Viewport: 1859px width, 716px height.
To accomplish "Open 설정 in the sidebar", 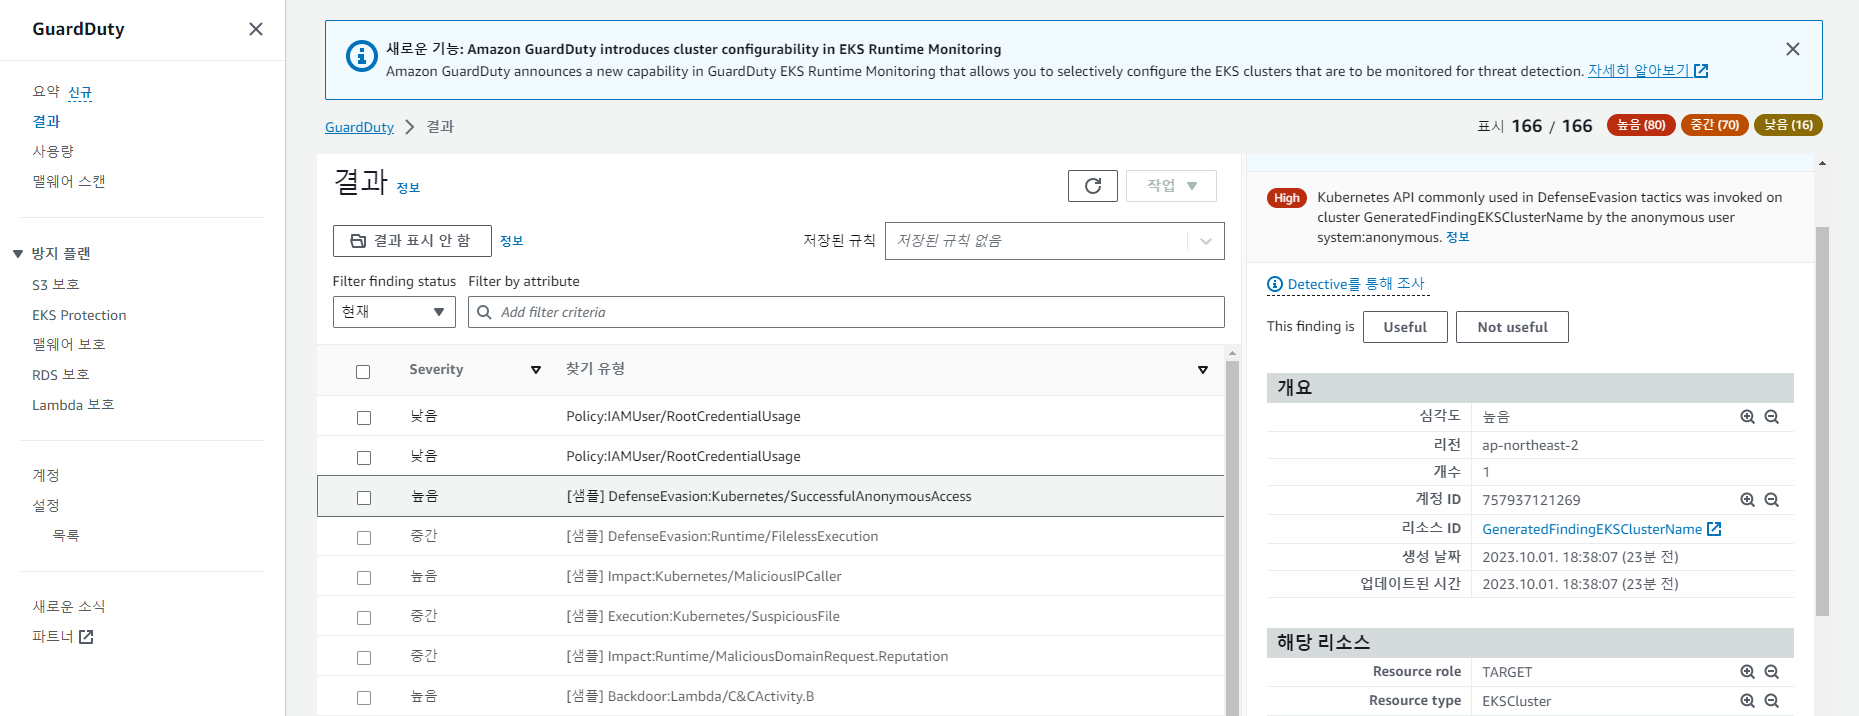I will [x=46, y=506].
